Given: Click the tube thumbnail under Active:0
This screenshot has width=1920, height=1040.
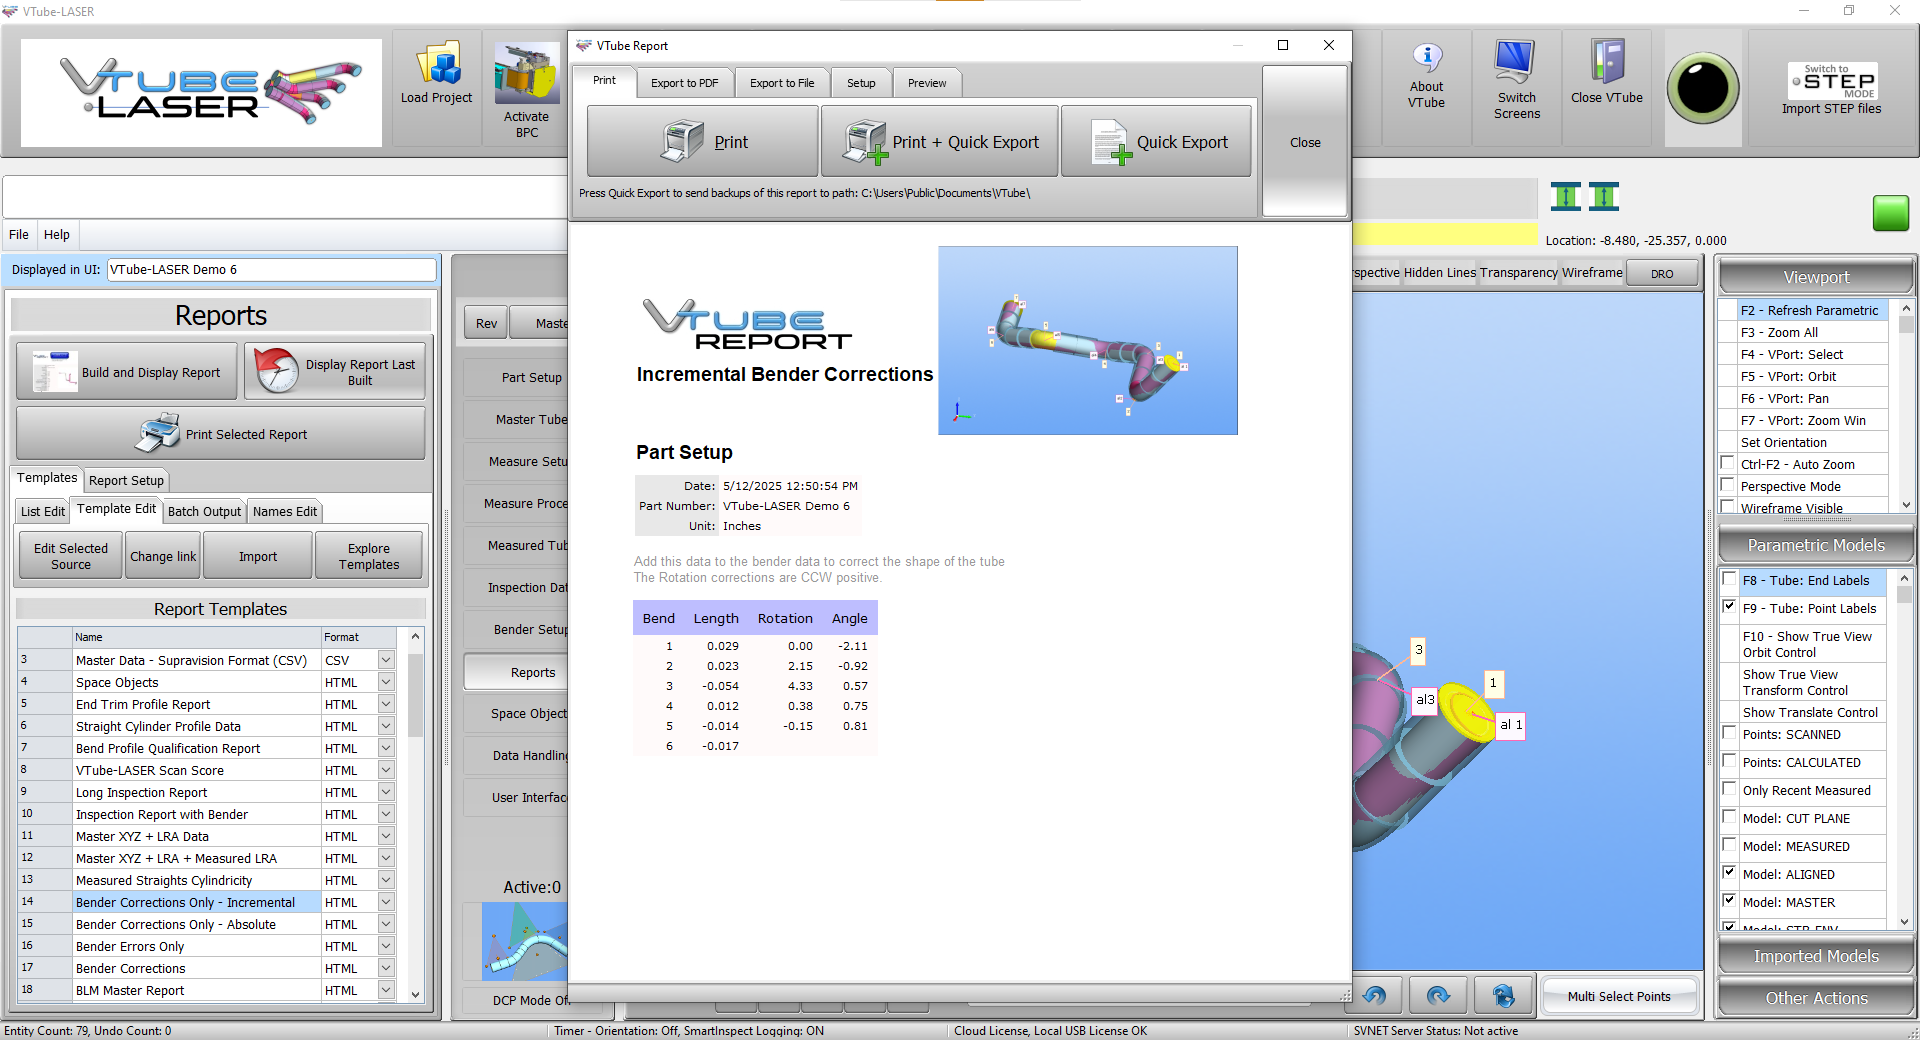Looking at the screenshot, I should click(524, 941).
